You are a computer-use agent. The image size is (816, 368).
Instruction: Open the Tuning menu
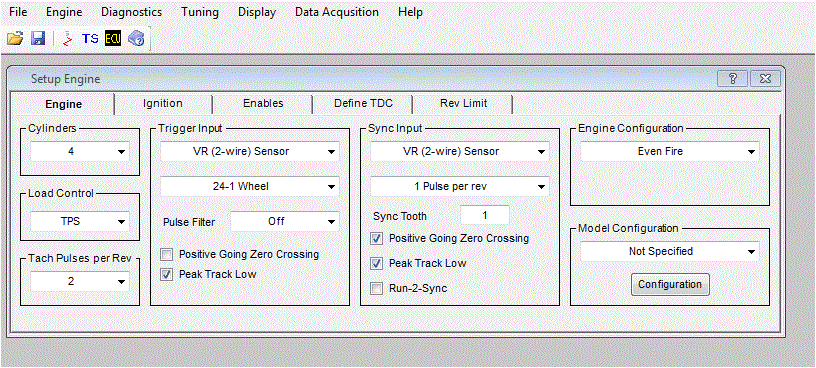click(200, 12)
